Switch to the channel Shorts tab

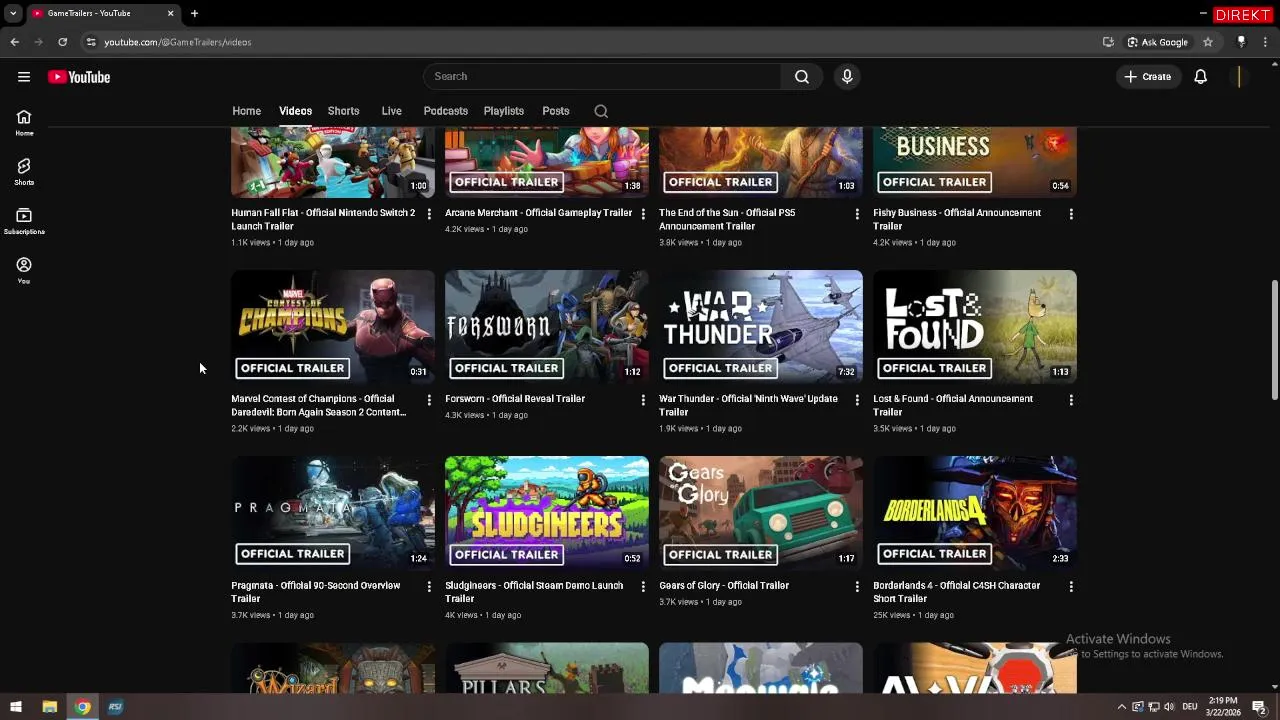tap(343, 111)
